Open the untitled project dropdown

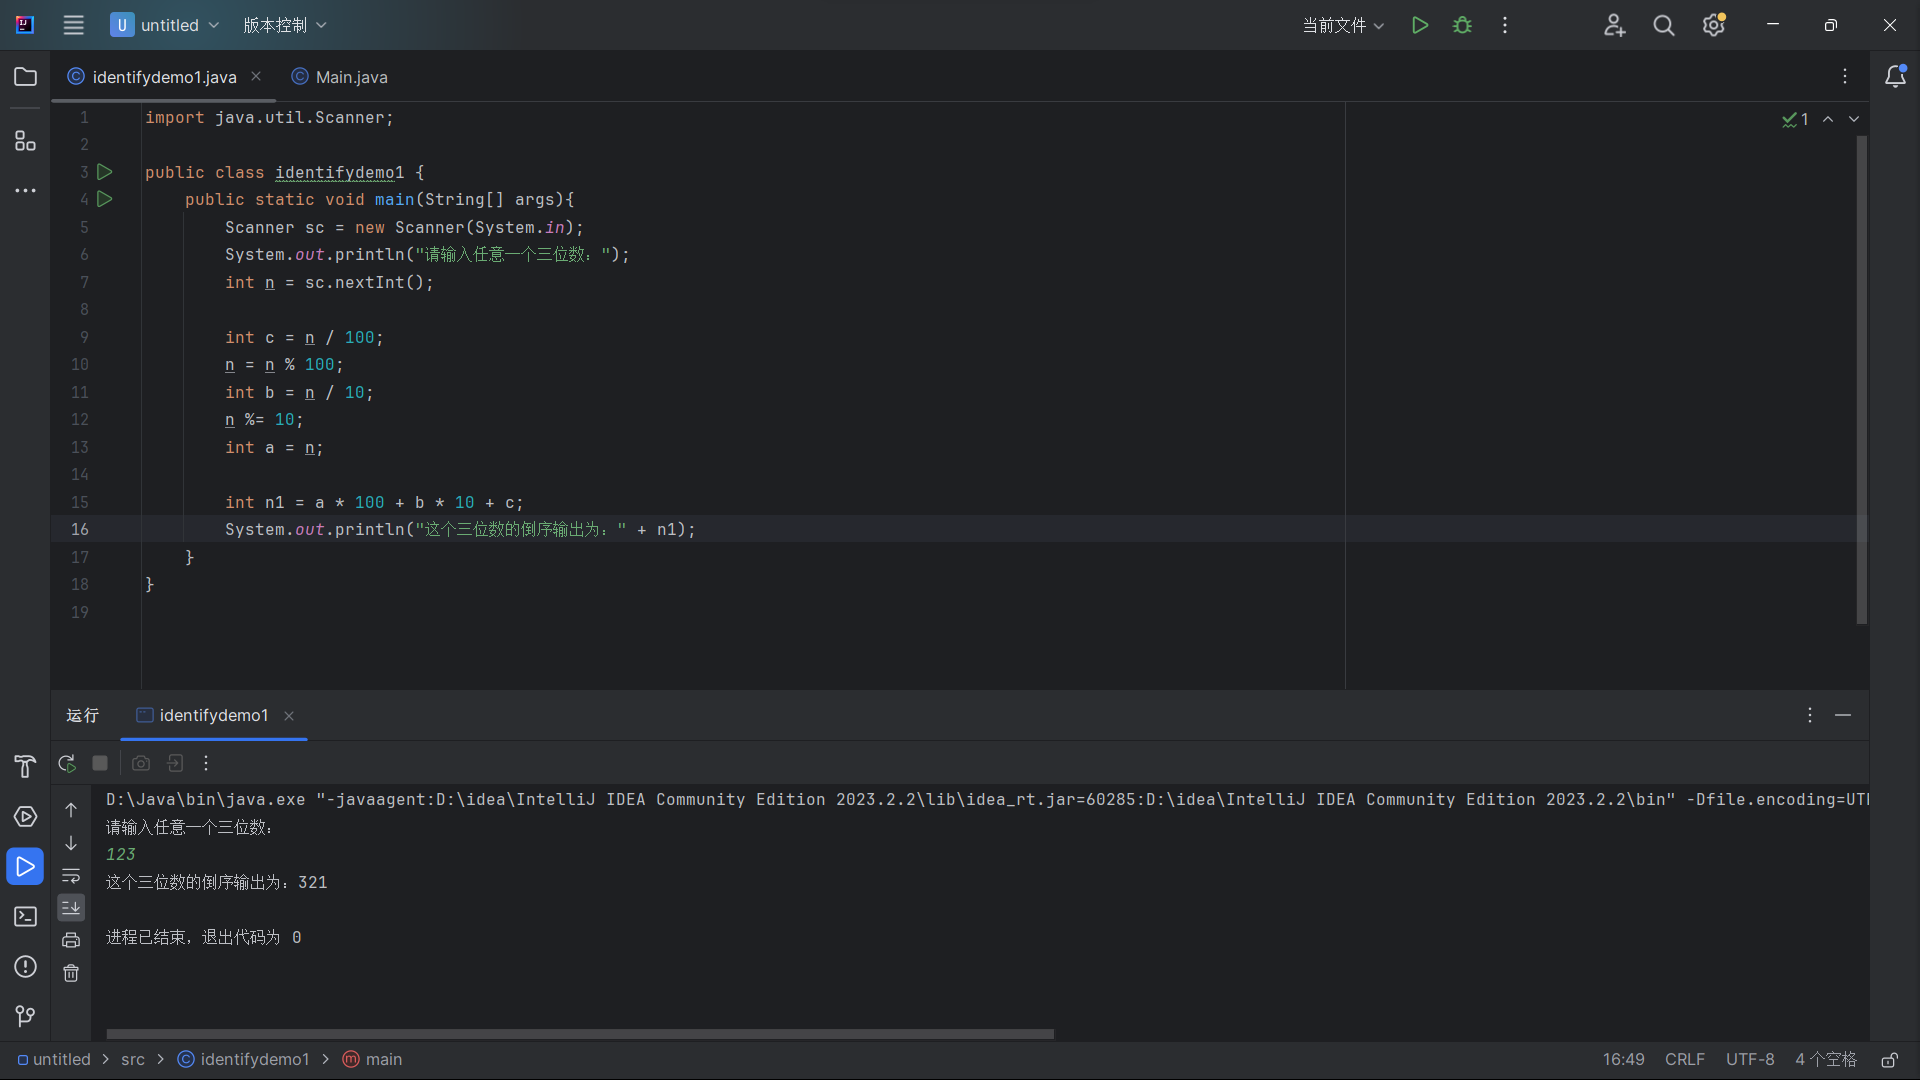(166, 25)
